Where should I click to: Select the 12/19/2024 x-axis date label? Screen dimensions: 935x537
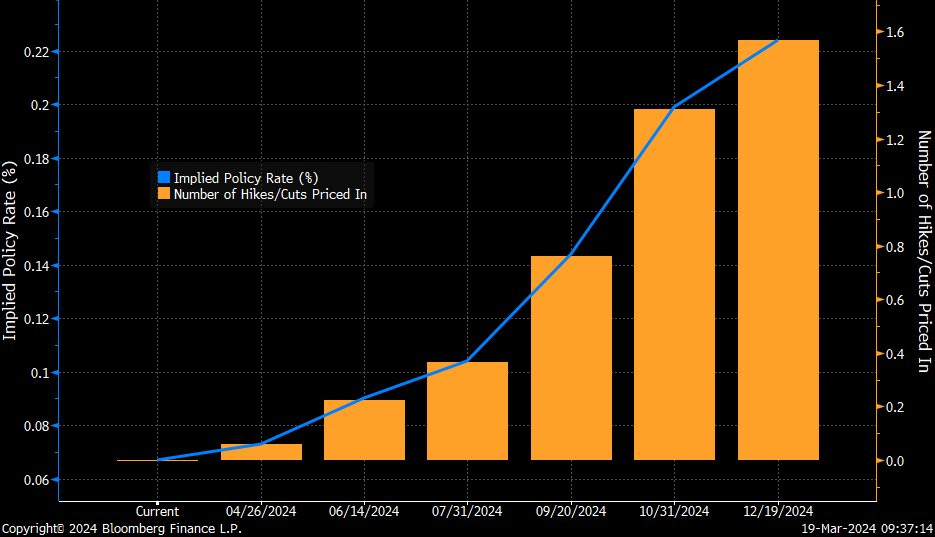[x=778, y=511]
